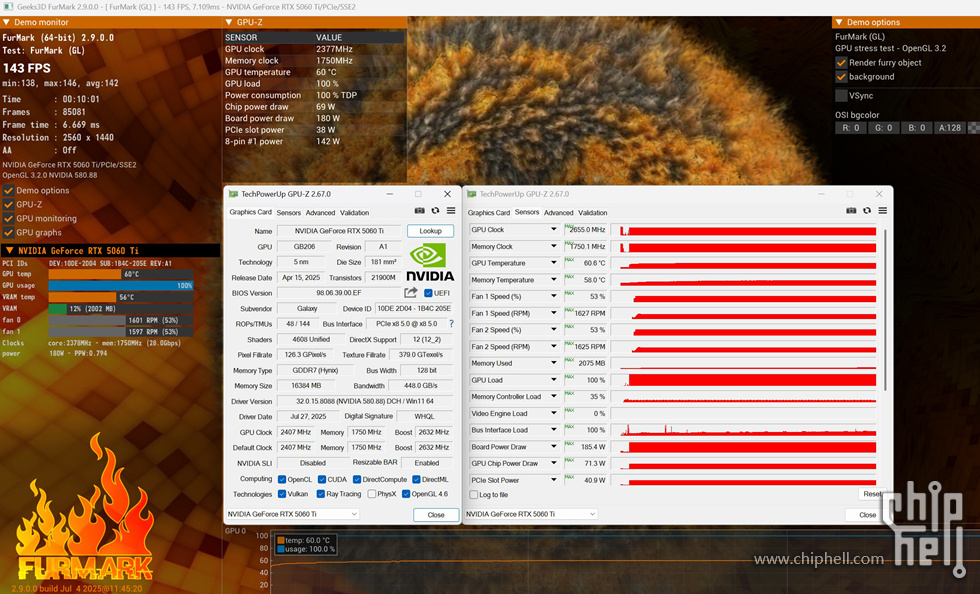Open the hamburger menu in GPU-Z Sensors window
980x594 pixels.
pyautogui.click(x=882, y=211)
